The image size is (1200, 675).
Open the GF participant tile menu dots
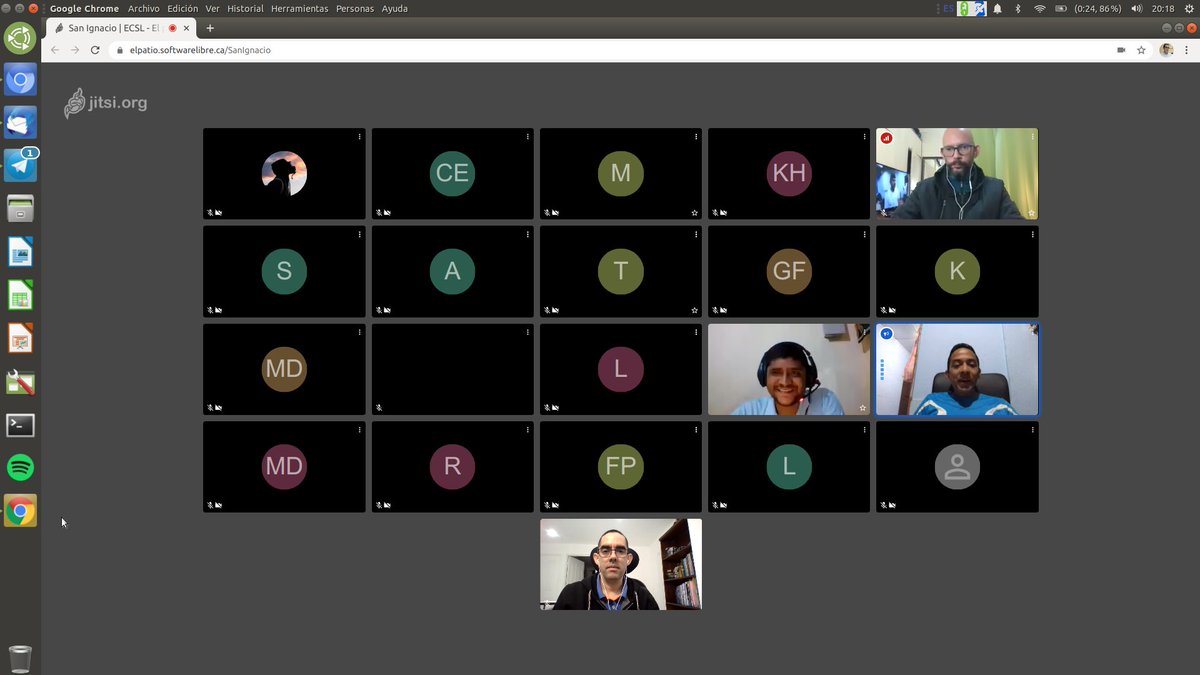864,234
